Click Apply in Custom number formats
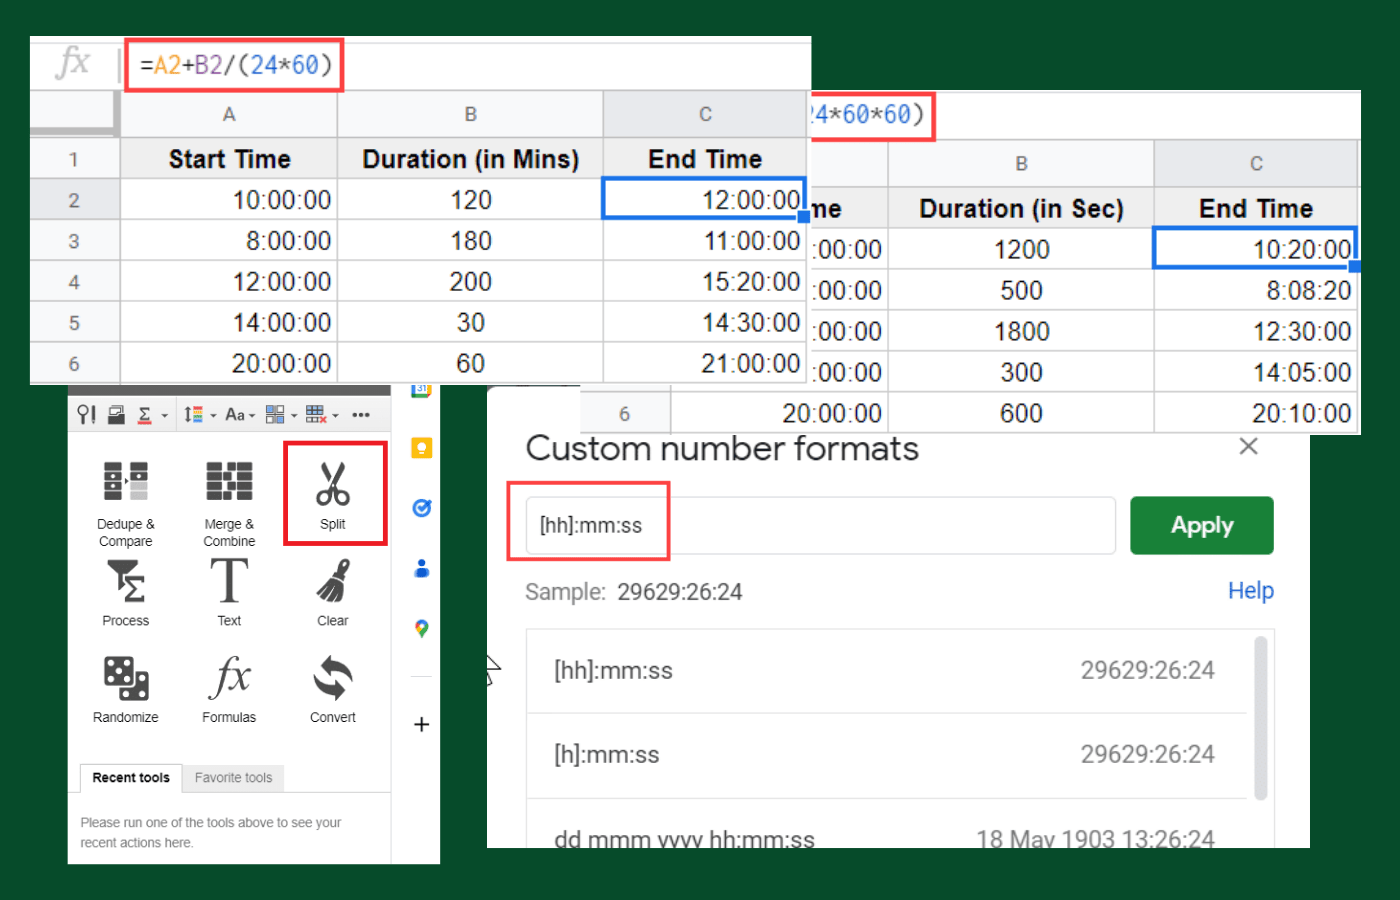 (x=1201, y=525)
